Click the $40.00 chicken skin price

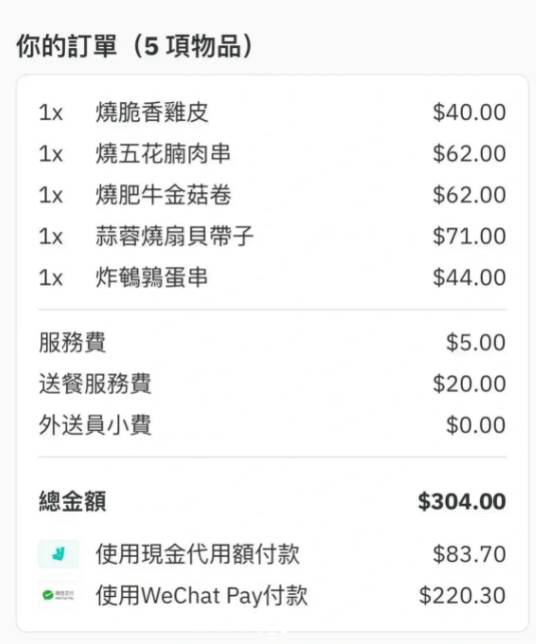(x=469, y=113)
